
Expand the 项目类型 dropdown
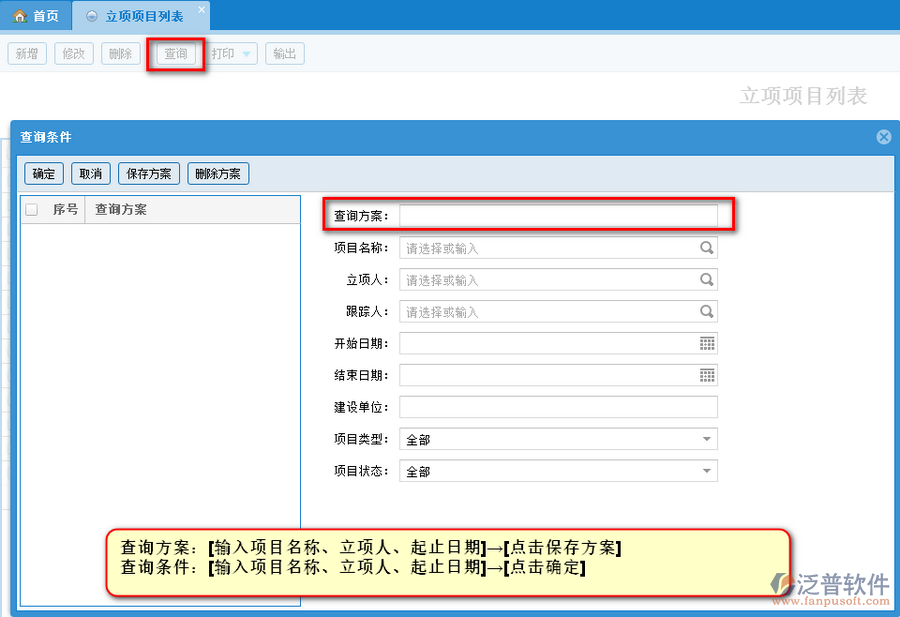(x=707, y=439)
